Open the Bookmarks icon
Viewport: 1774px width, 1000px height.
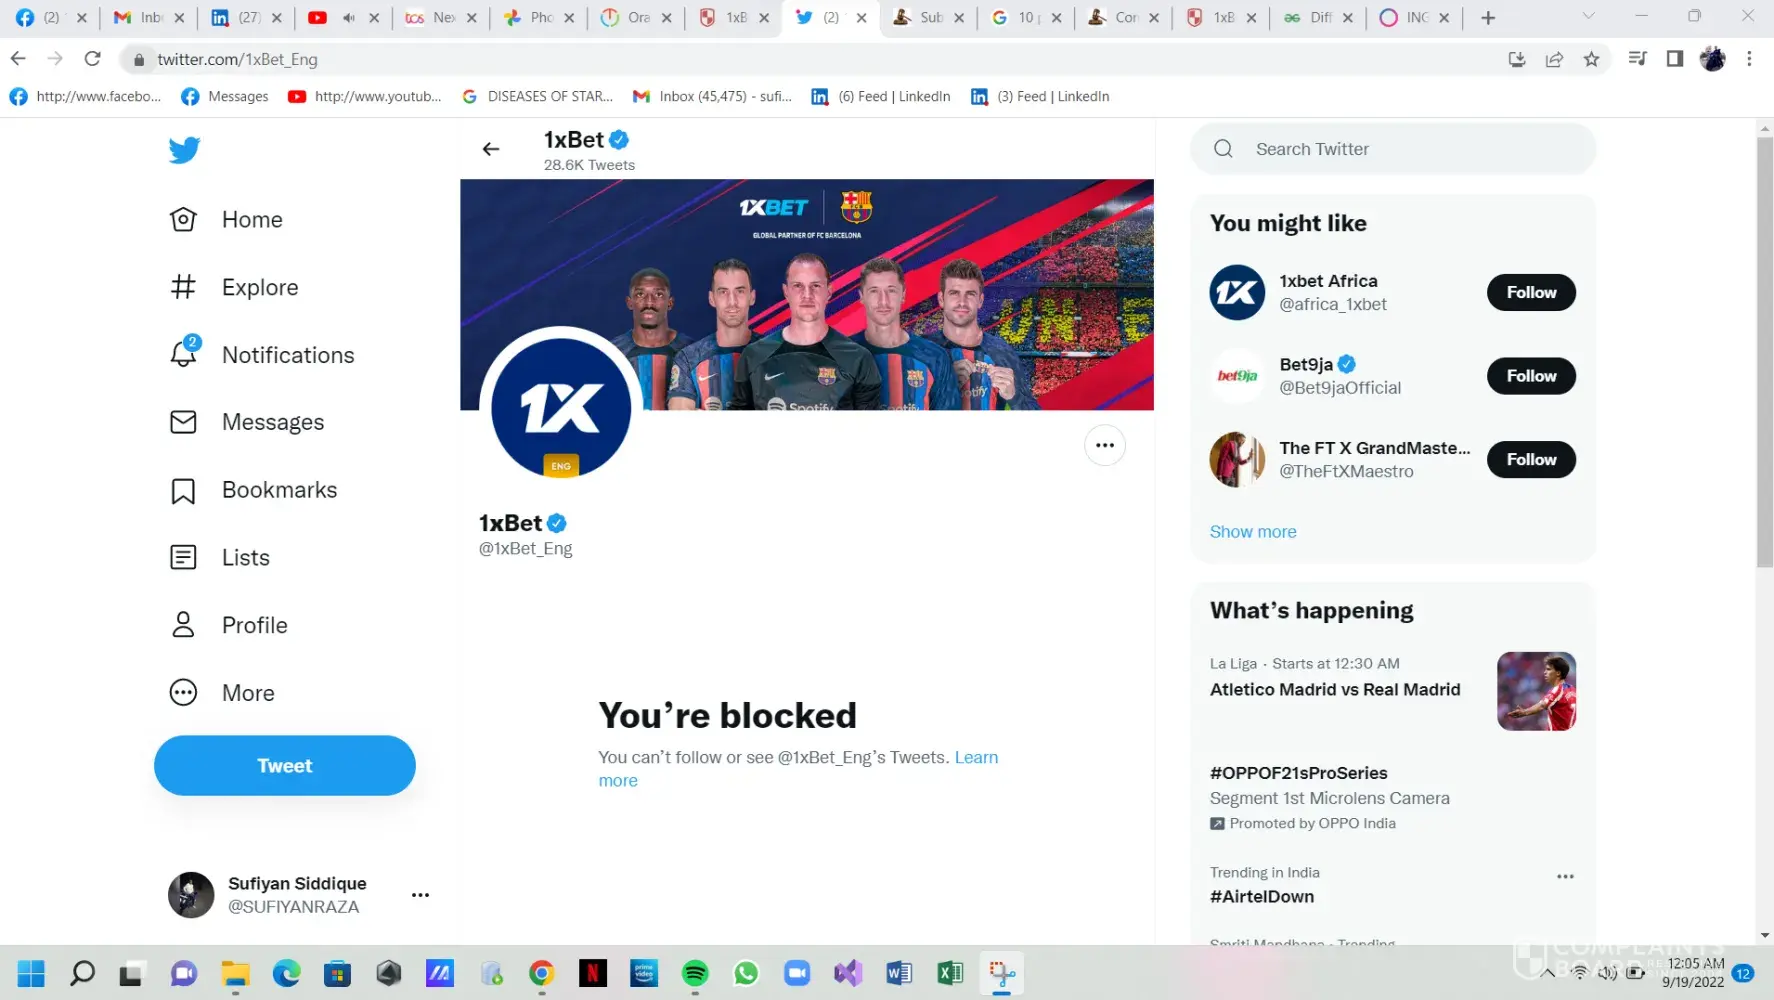tap(183, 490)
